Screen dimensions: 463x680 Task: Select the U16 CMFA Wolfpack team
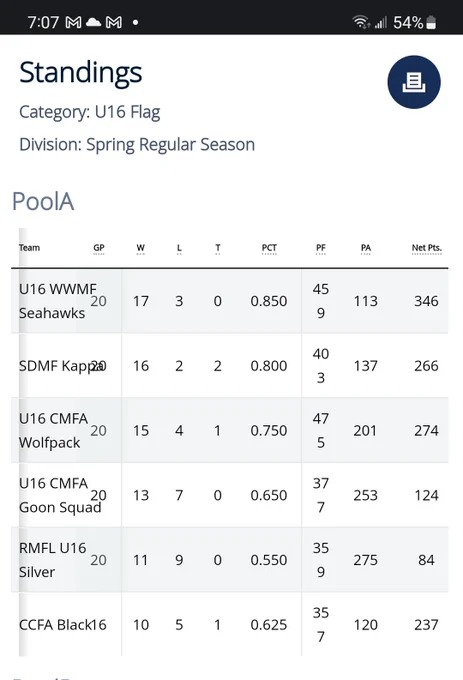pyautogui.click(x=53, y=431)
